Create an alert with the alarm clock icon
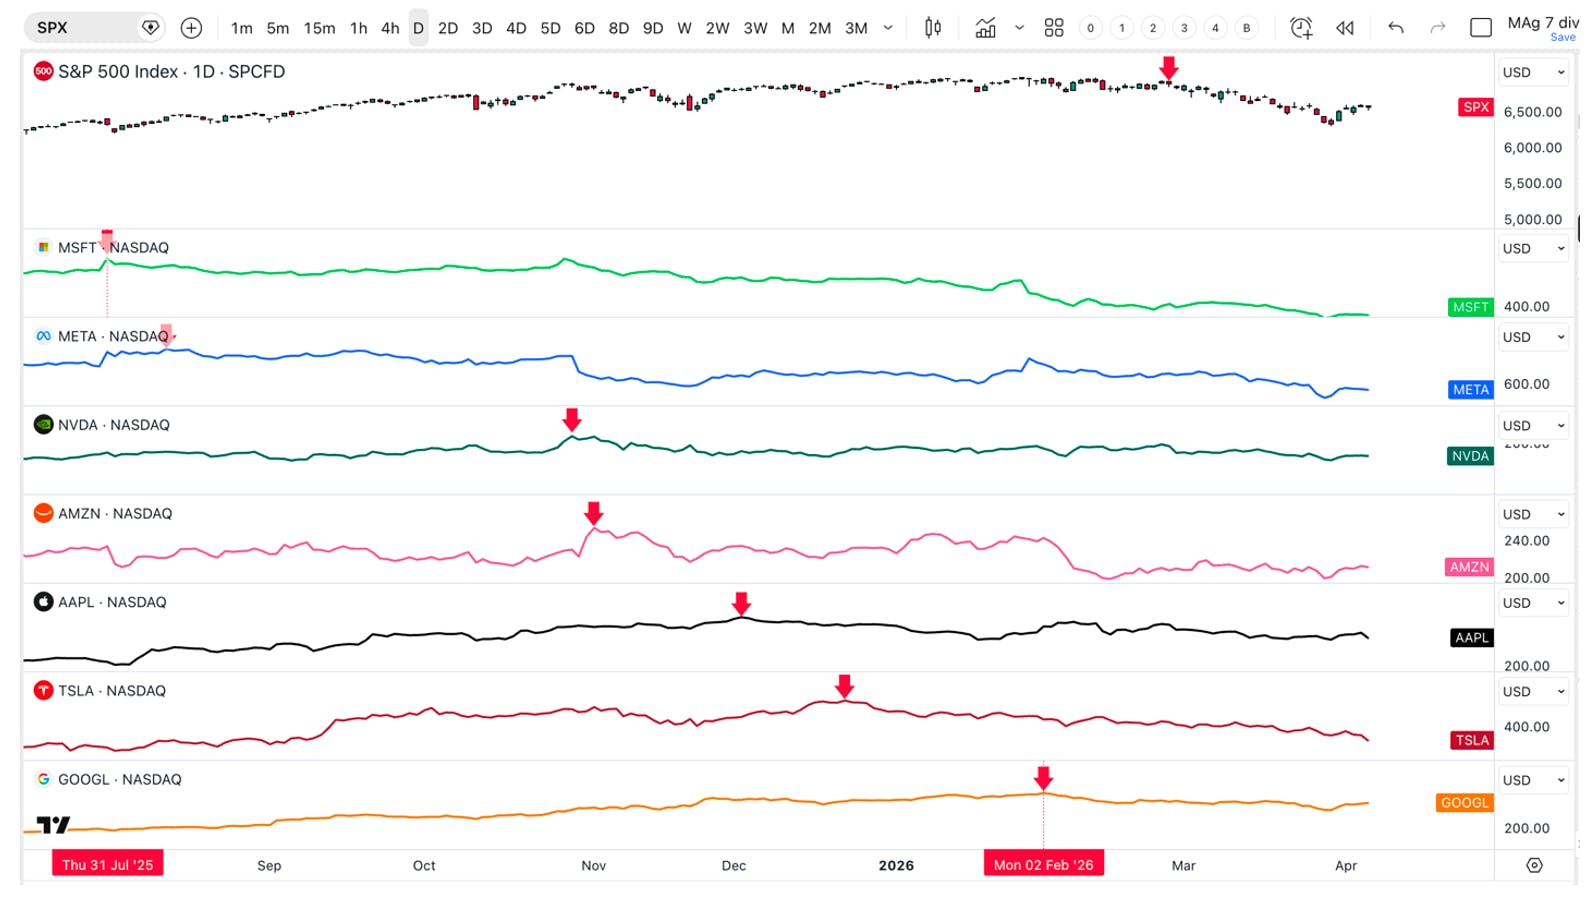The width and height of the screenshot is (1594, 904). tap(1301, 28)
